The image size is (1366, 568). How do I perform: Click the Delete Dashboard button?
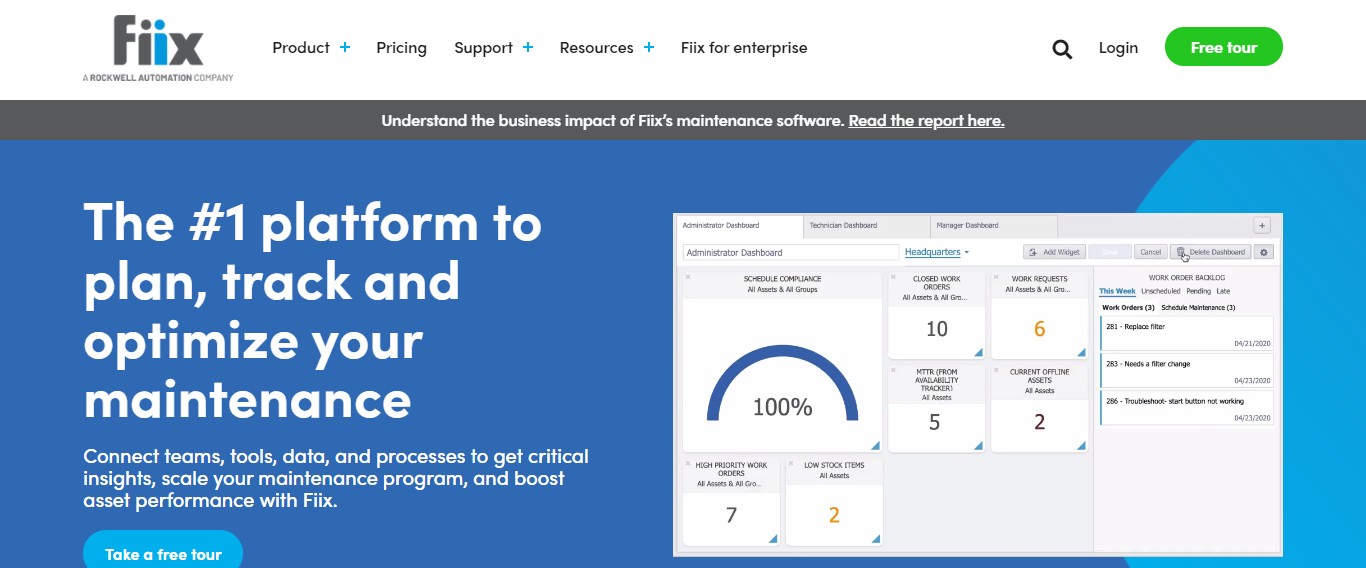pos(1211,252)
